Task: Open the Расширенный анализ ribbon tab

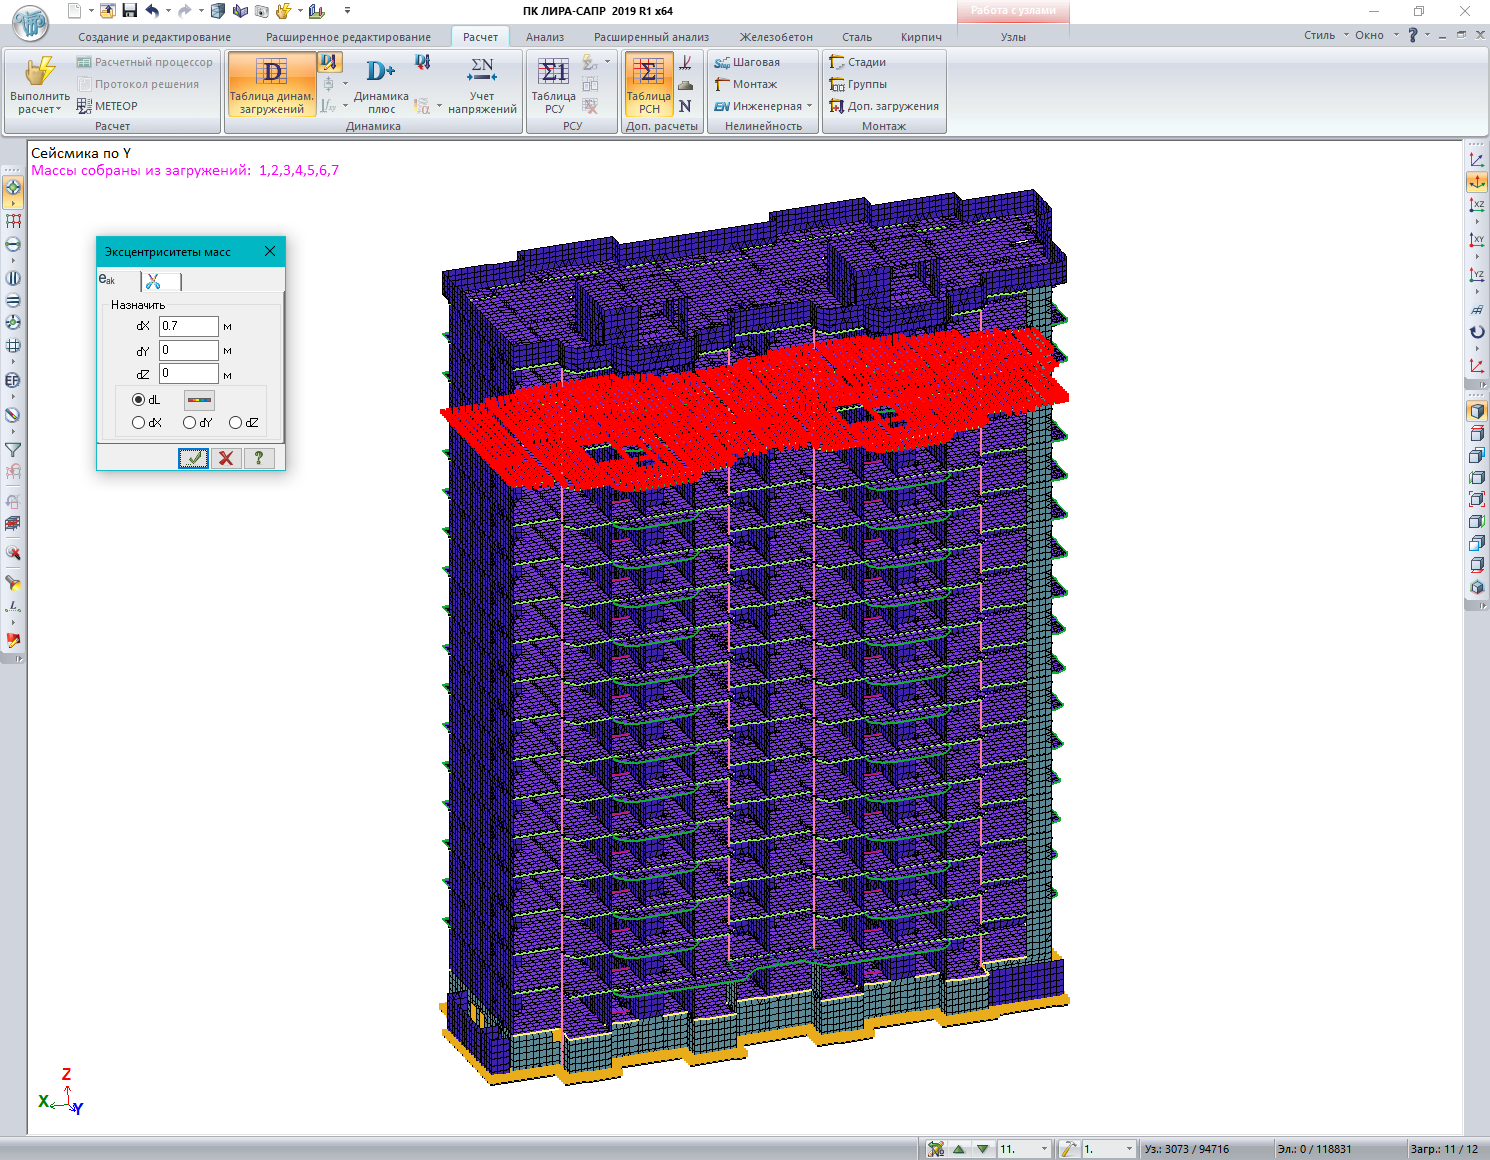Action: pos(651,37)
